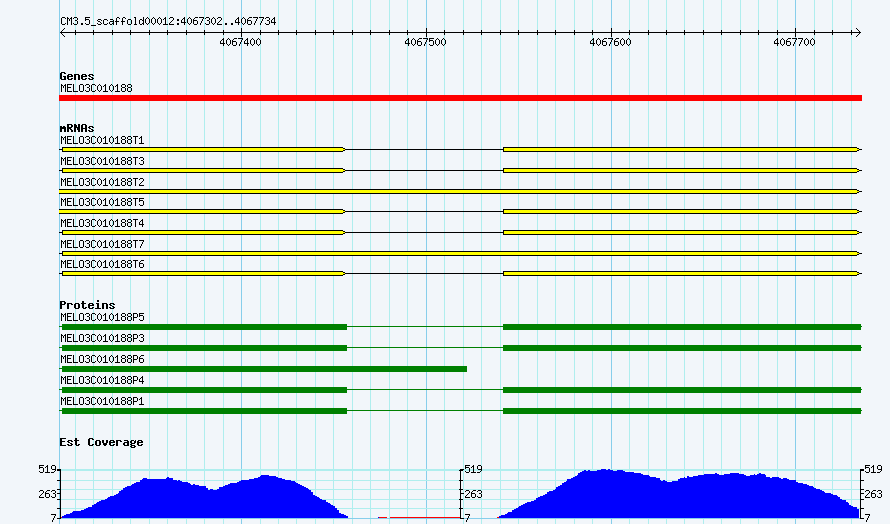
Task: Click the second segment of MELO3C010188P3
Action: coord(682,348)
